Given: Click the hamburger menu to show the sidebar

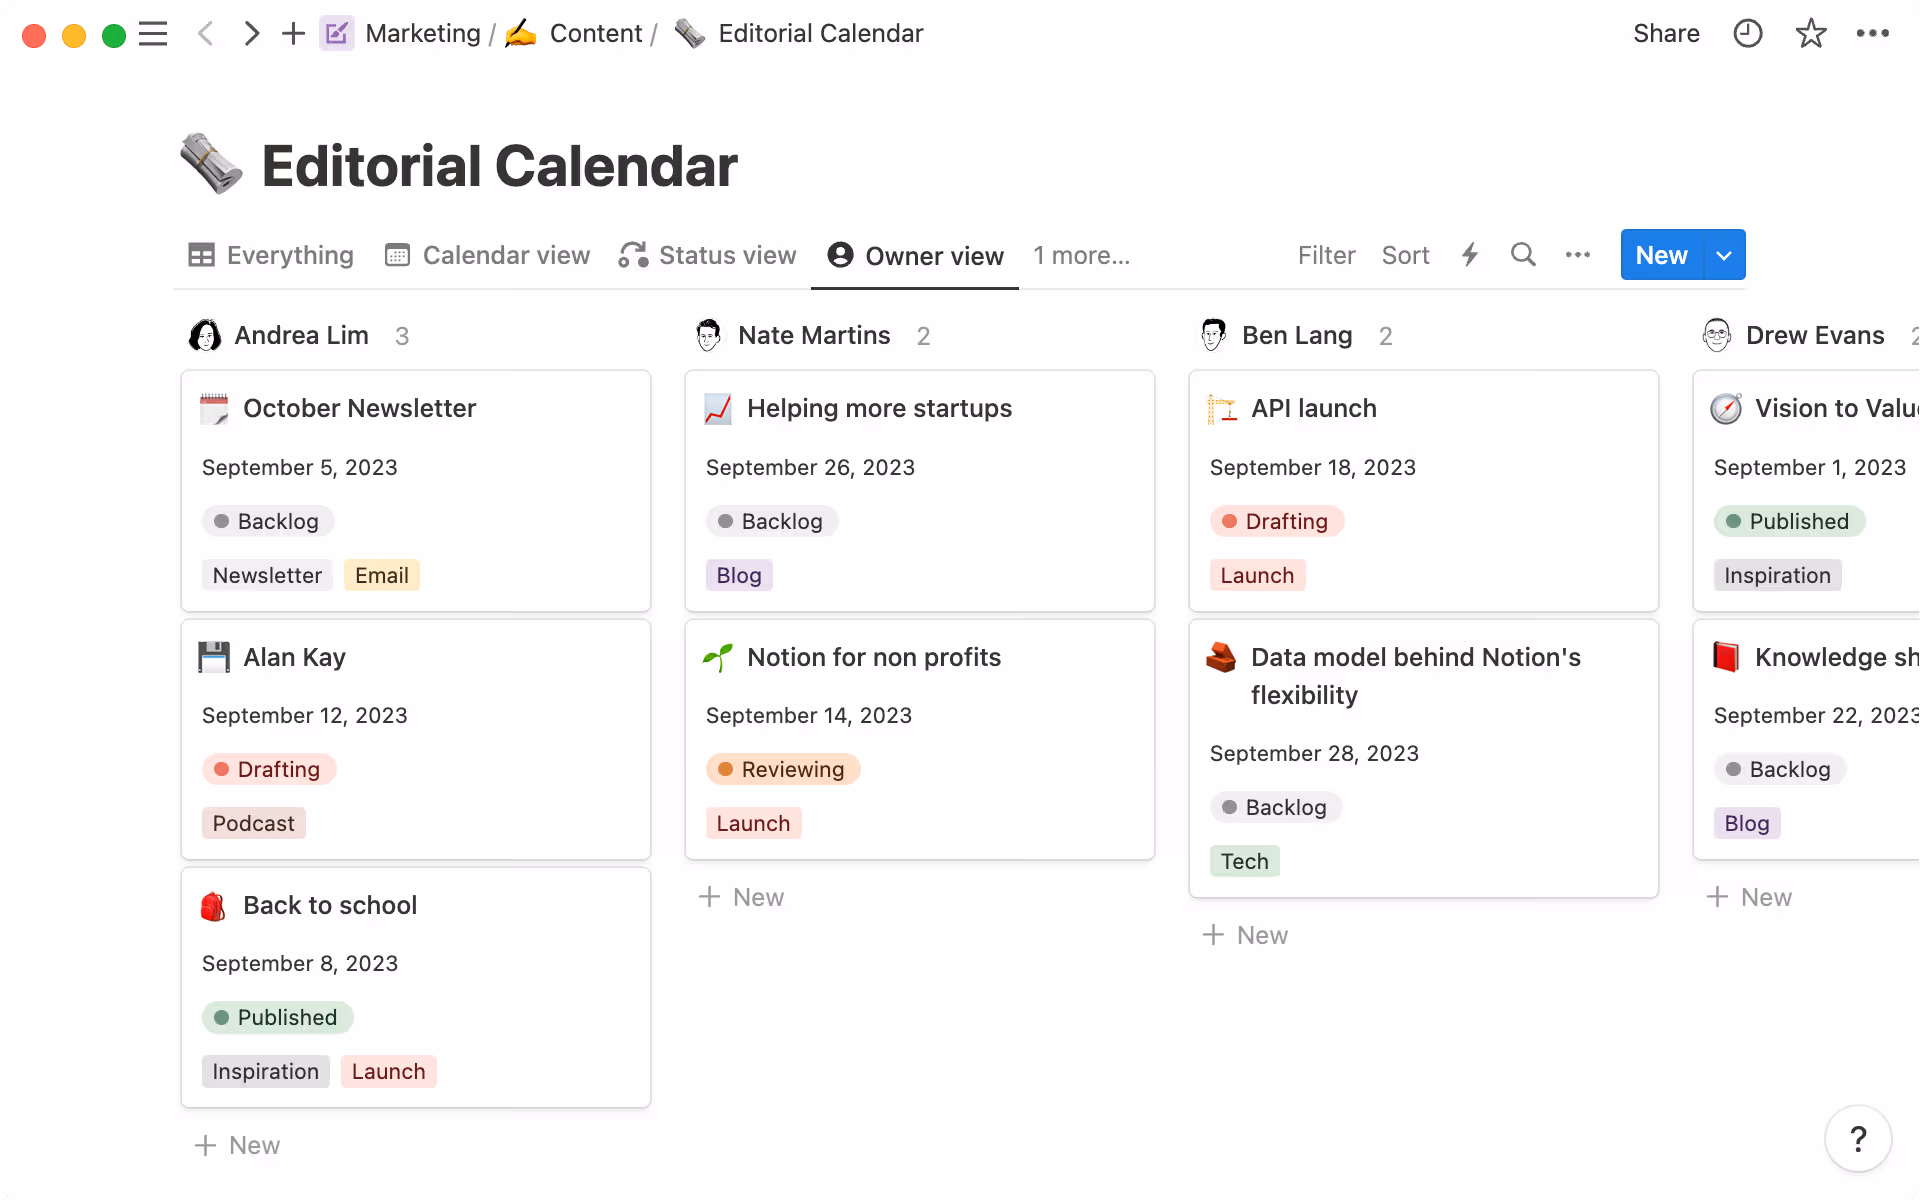Looking at the screenshot, I should coord(153,33).
